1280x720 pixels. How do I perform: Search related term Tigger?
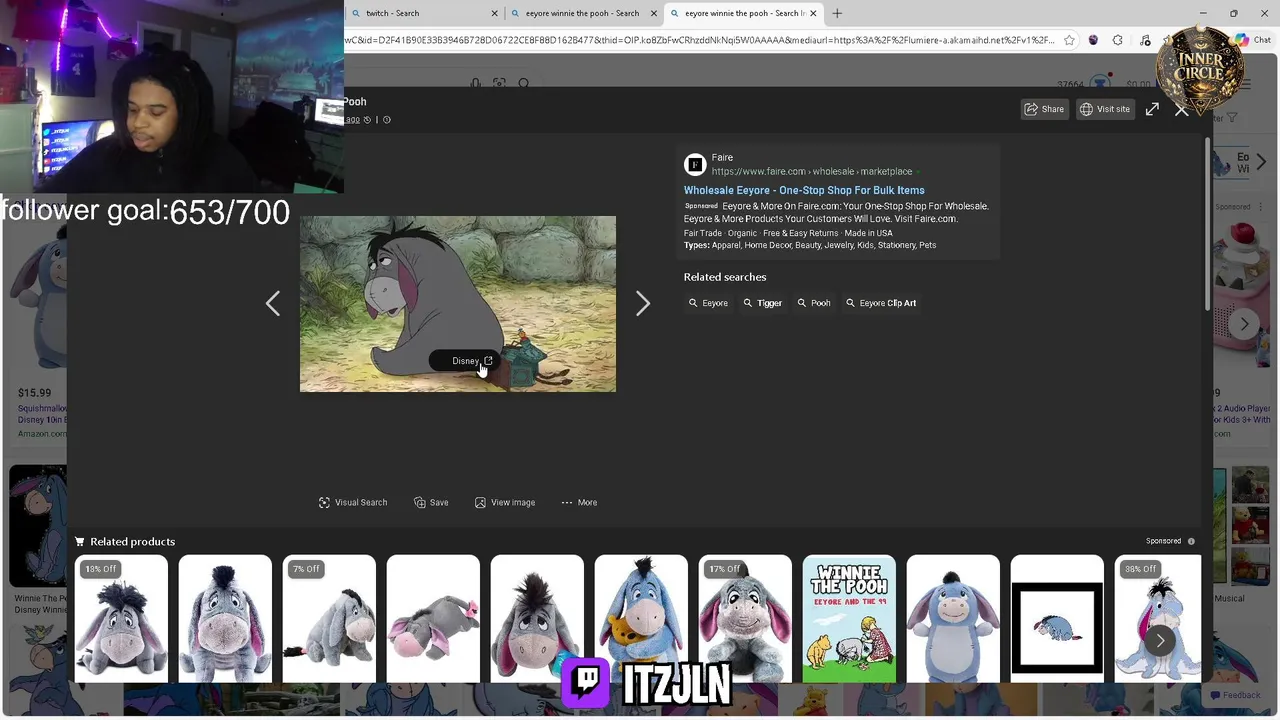pyautogui.click(x=763, y=303)
